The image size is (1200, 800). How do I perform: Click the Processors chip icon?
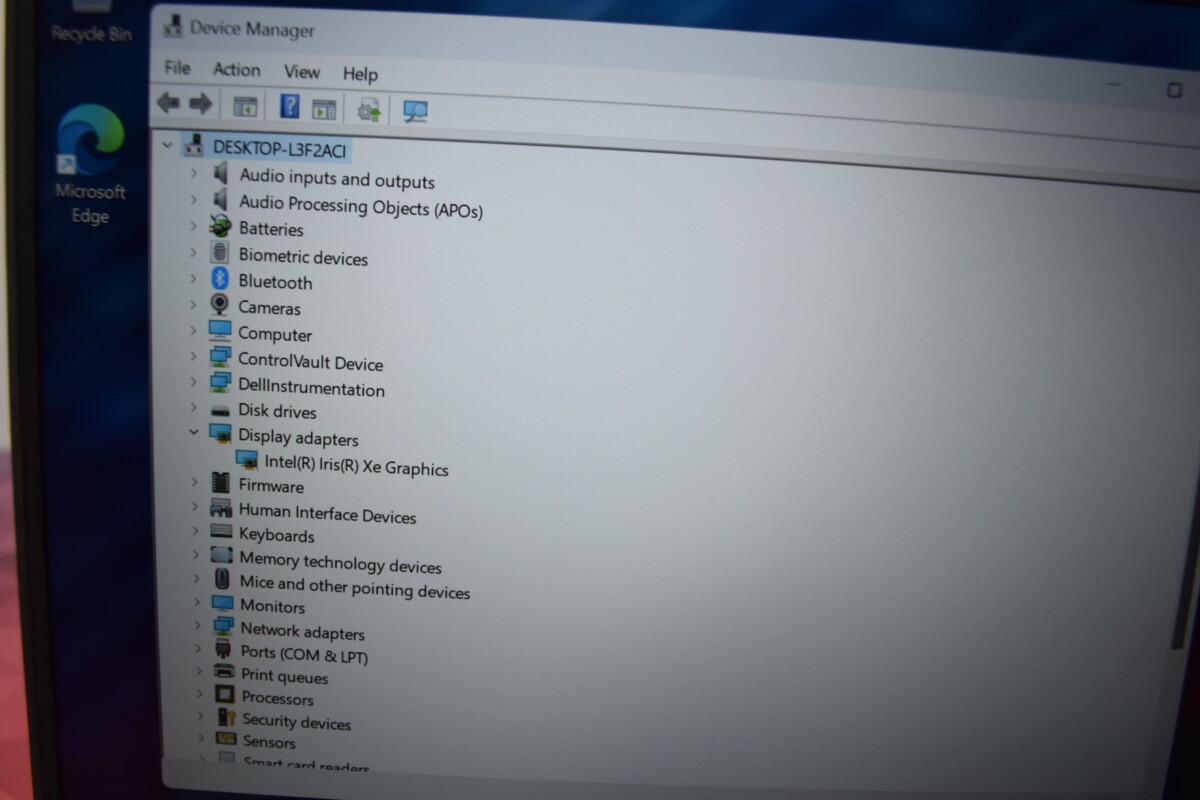[x=225, y=694]
